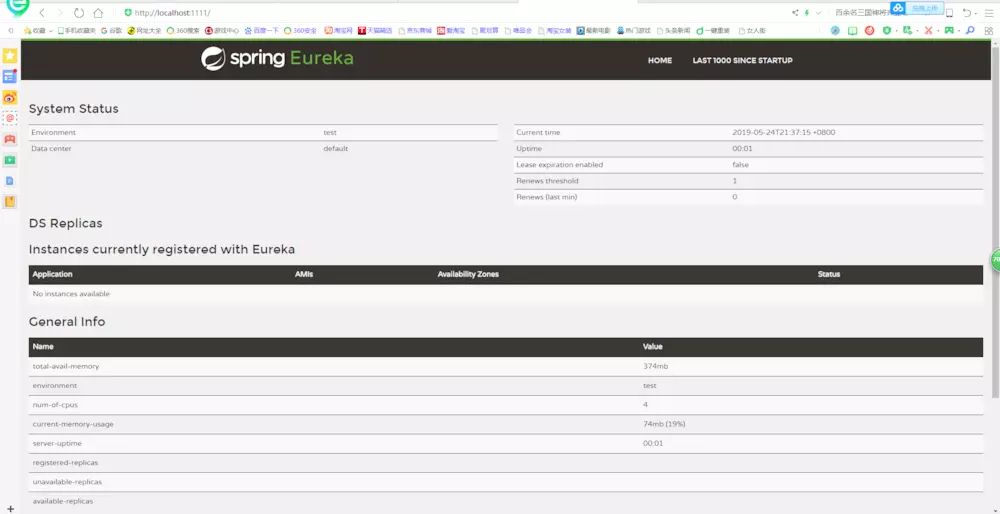
Task: Open the 360搜索 bookmark
Action: point(183,30)
